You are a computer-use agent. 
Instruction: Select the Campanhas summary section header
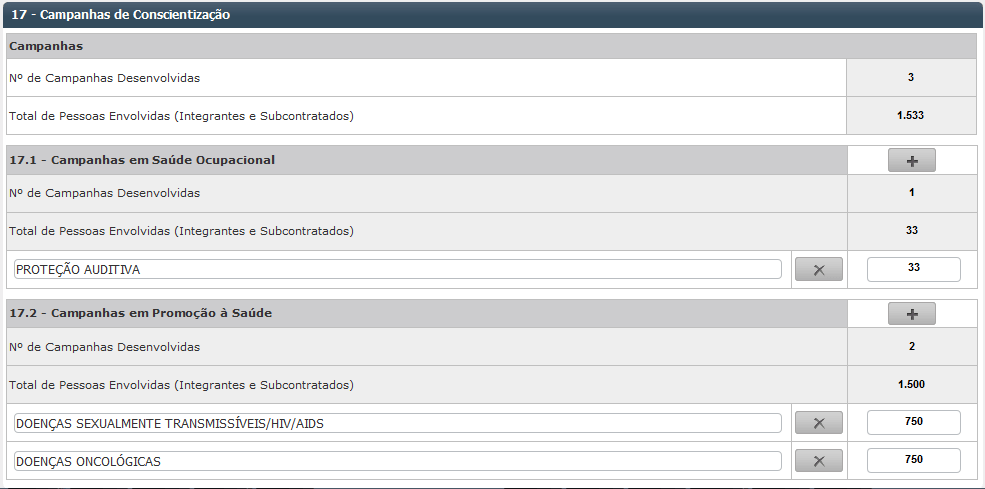click(x=46, y=46)
